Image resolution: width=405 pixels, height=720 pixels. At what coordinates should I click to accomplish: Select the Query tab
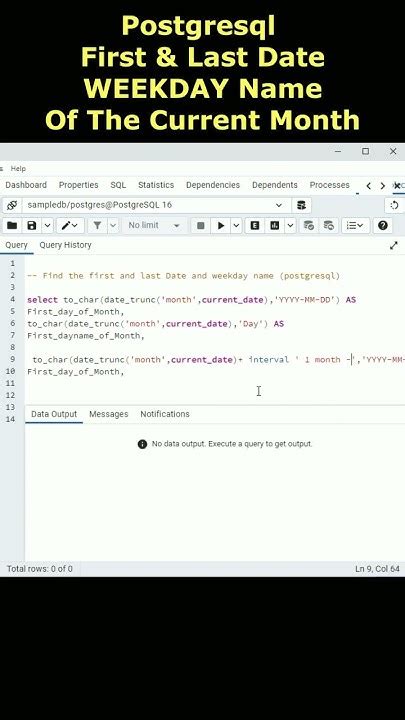pos(17,245)
